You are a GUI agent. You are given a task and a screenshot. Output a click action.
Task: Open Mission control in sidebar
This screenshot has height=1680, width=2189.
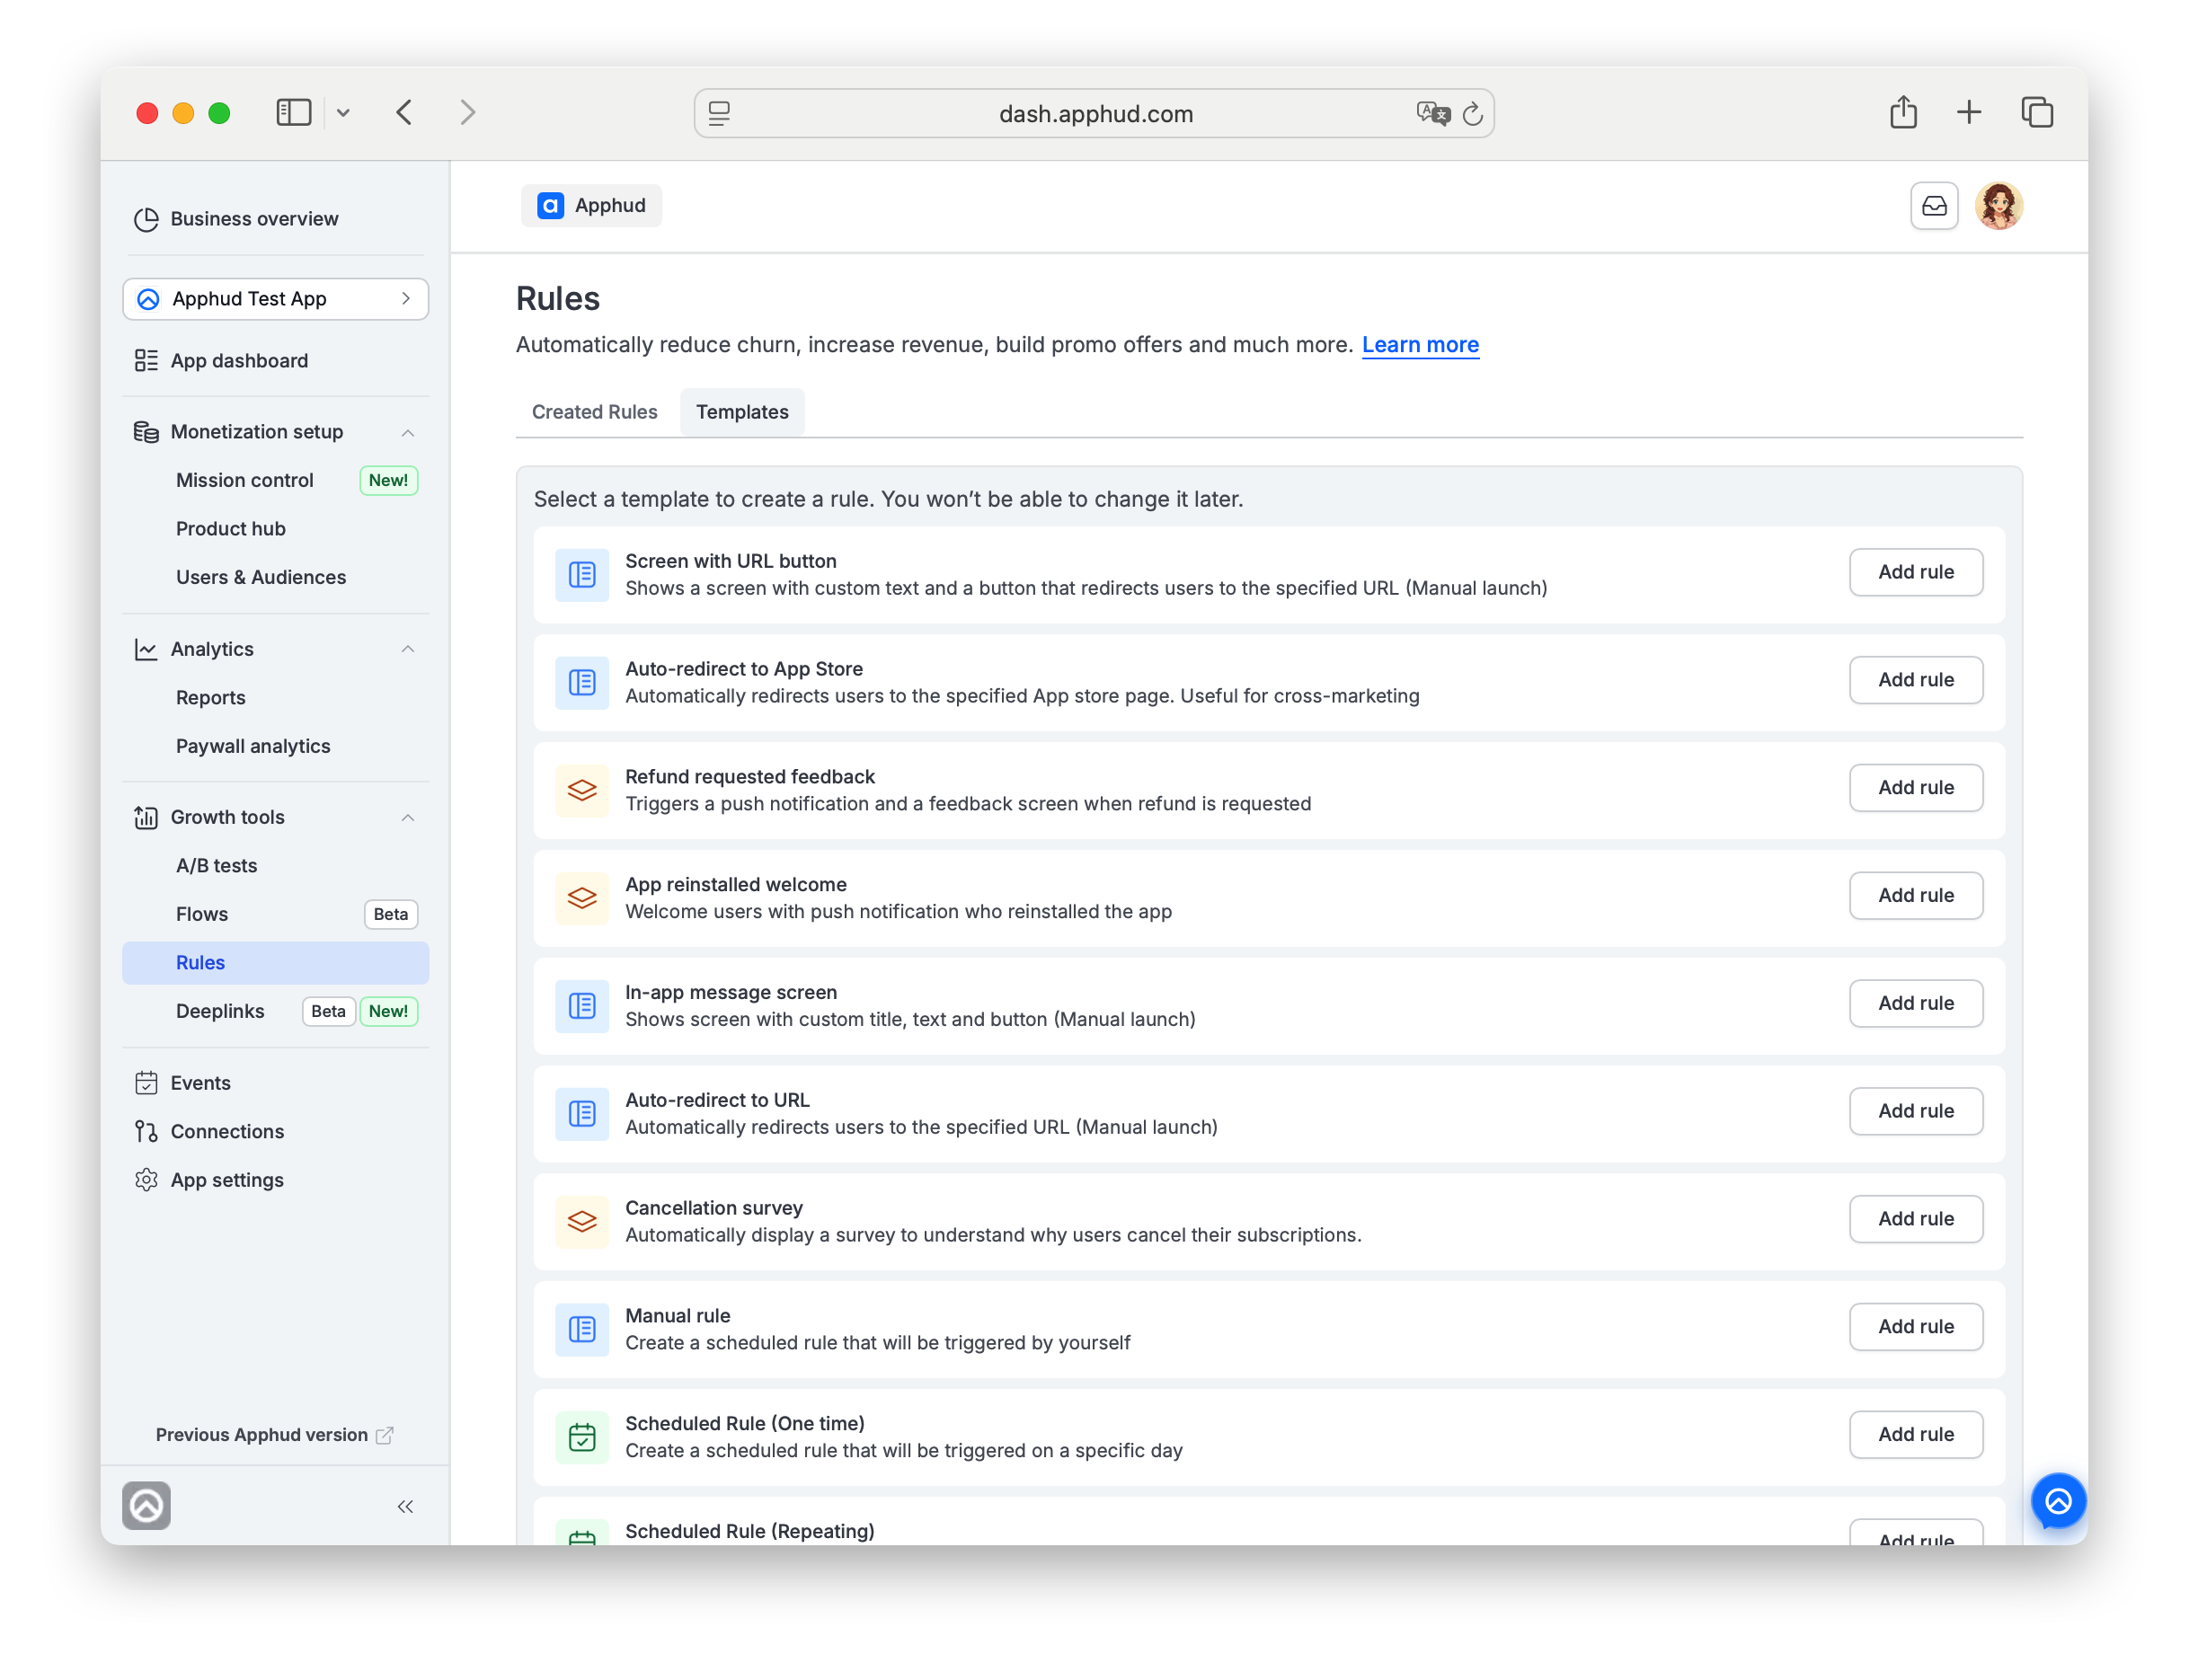click(276, 480)
